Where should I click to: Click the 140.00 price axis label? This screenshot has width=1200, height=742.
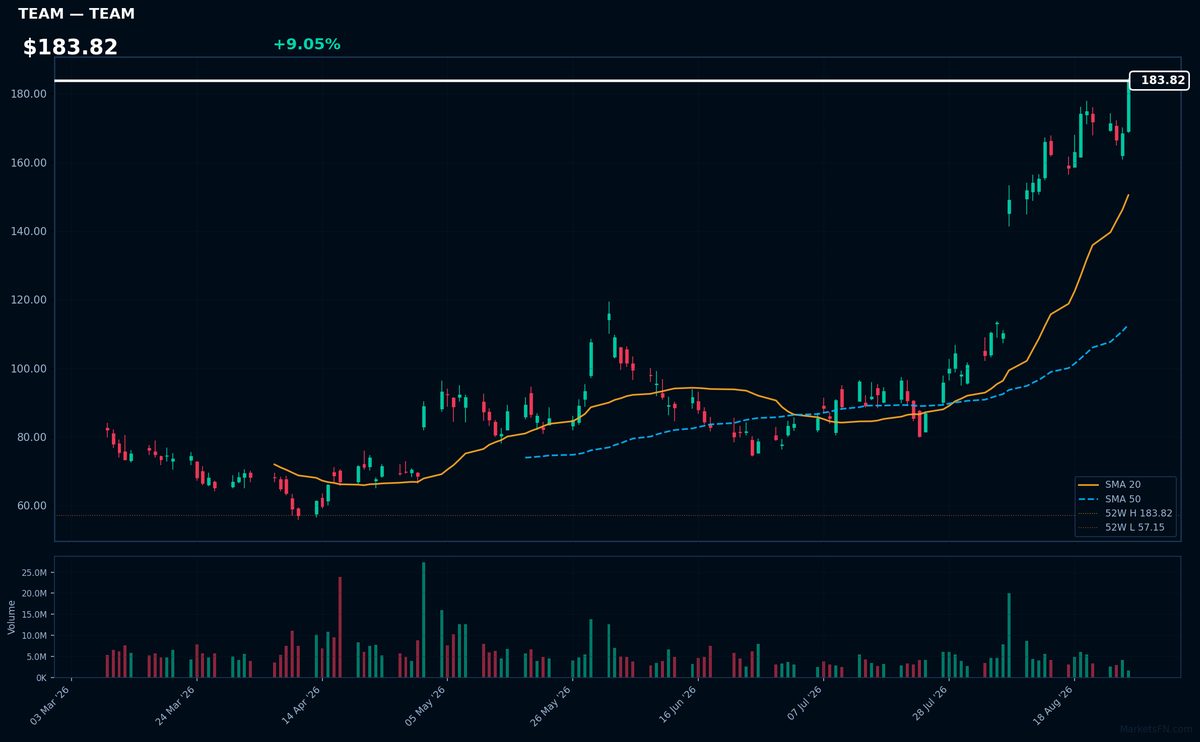30,231
